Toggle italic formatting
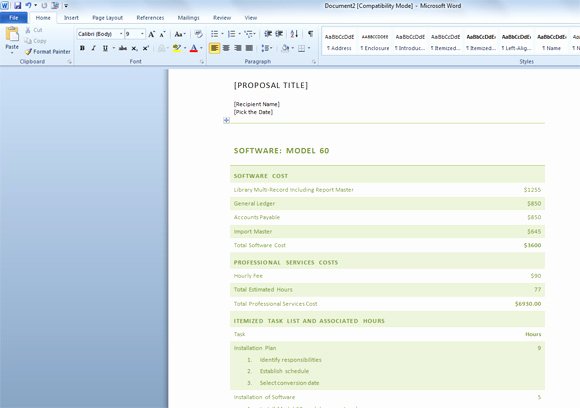The width and height of the screenshot is (580, 408). [94, 48]
